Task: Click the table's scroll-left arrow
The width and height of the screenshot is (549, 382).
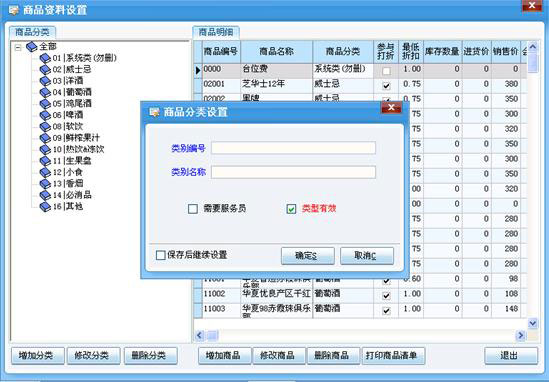Action: 199,335
